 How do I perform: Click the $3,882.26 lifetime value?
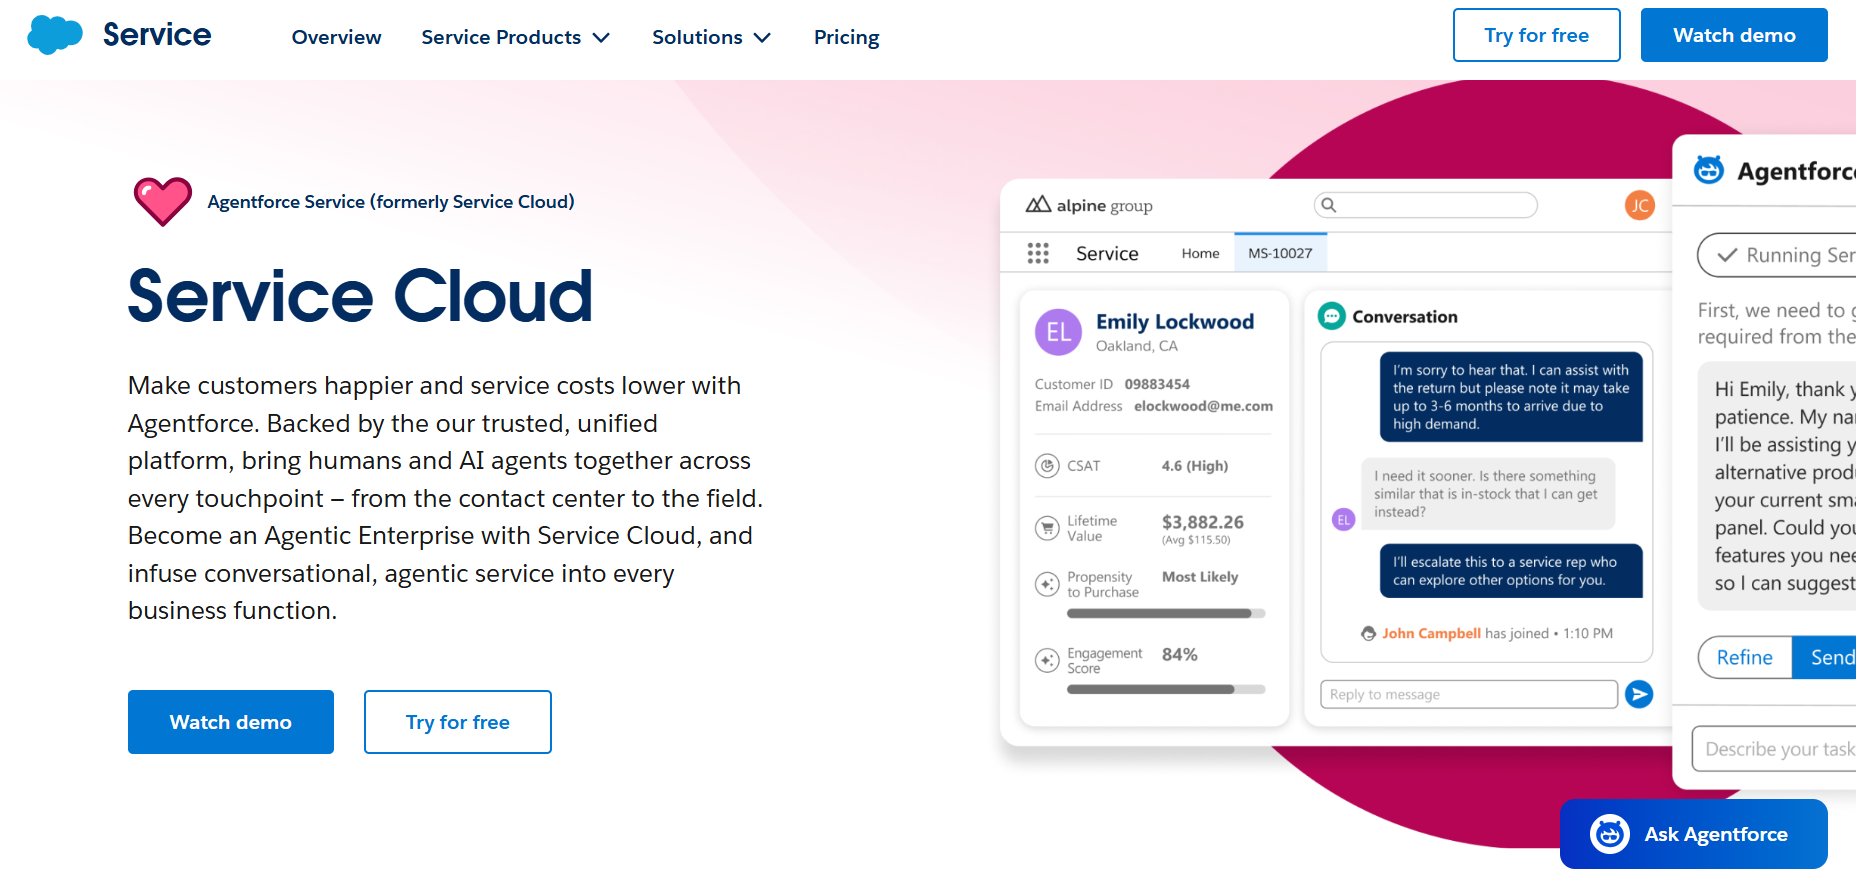[1203, 522]
